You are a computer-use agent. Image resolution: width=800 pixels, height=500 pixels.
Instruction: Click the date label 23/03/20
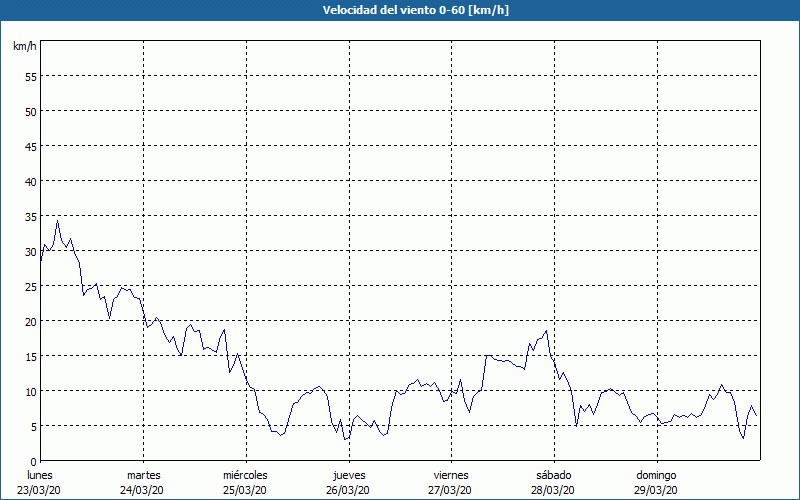point(39,490)
